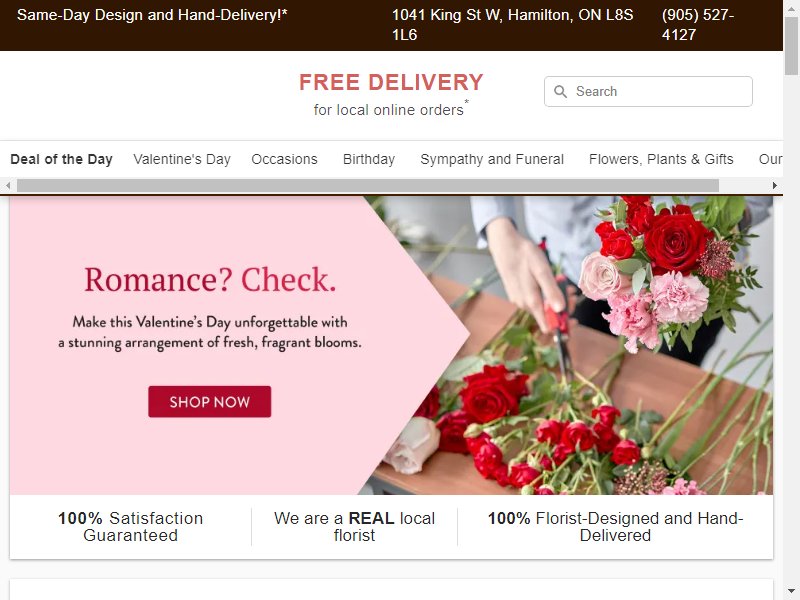
Task: Open the Valentine's Day menu item
Action: pos(182,159)
